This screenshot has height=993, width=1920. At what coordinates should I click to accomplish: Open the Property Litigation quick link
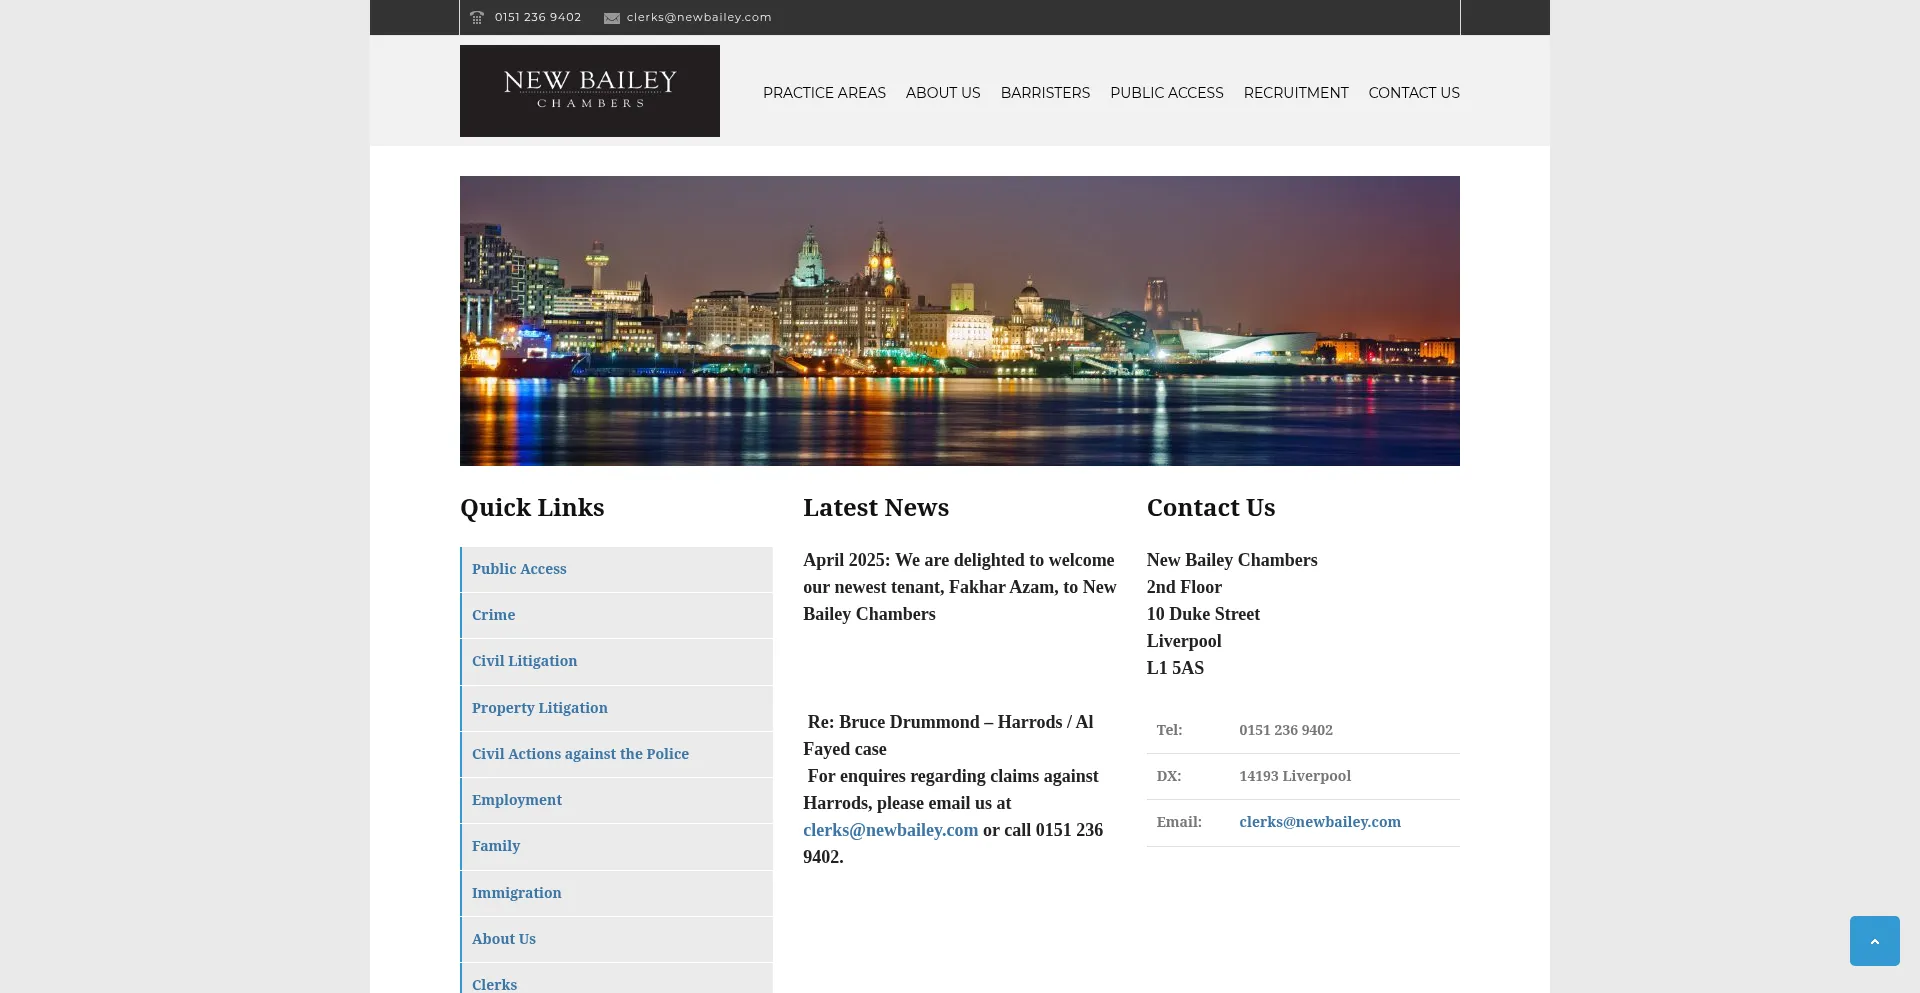[540, 708]
